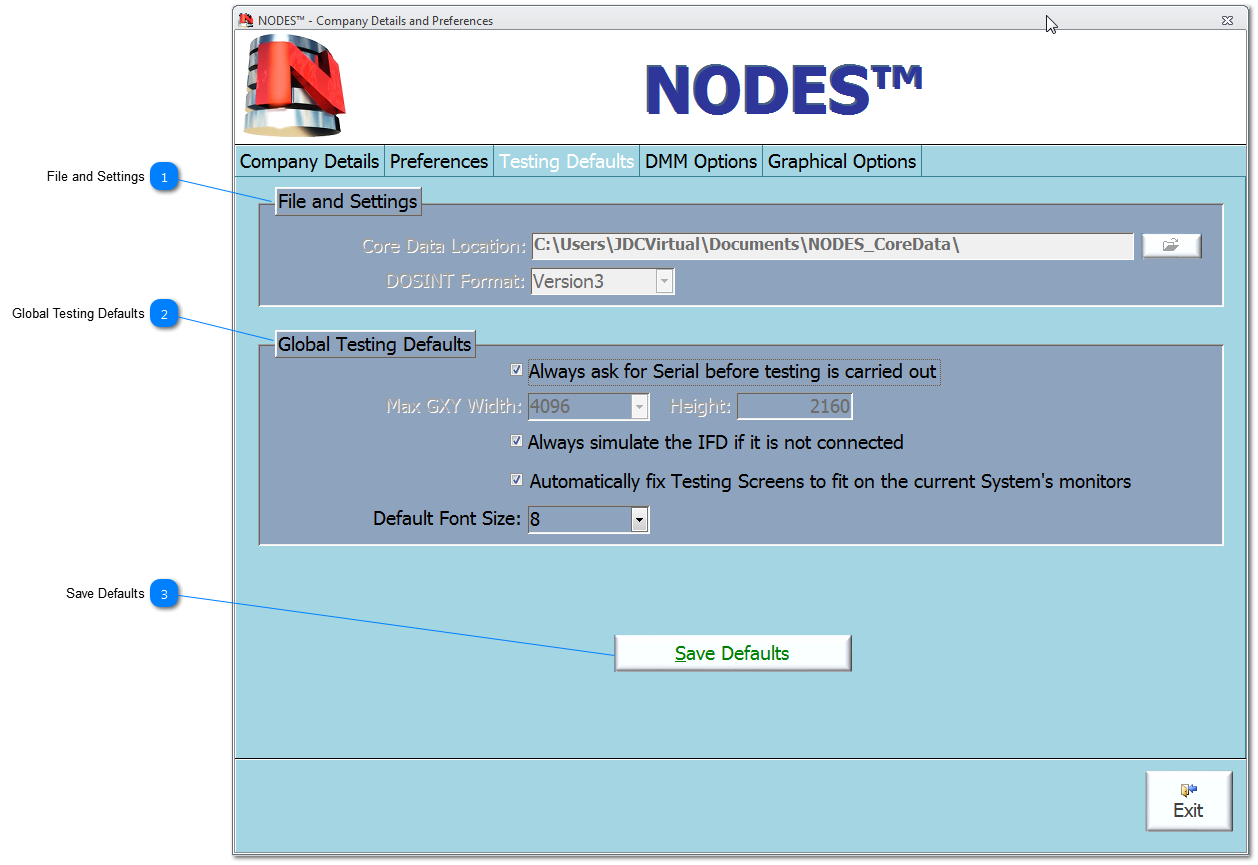Uncheck 'Automatically fix Testing Screens' option
Screen dimensions: 1258x865
517,481
